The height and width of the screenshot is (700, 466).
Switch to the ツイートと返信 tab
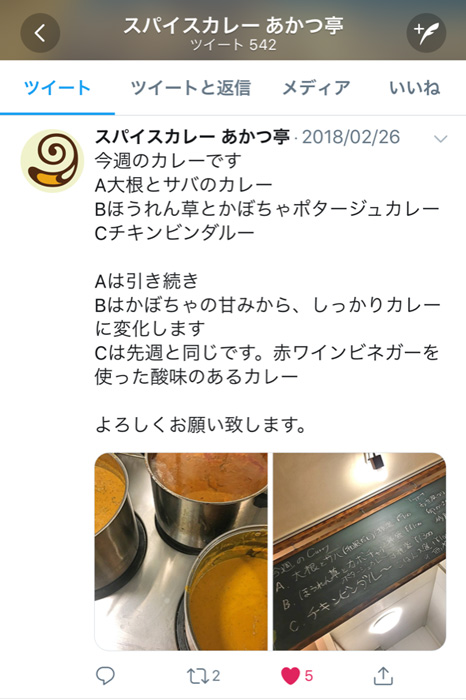[191, 88]
